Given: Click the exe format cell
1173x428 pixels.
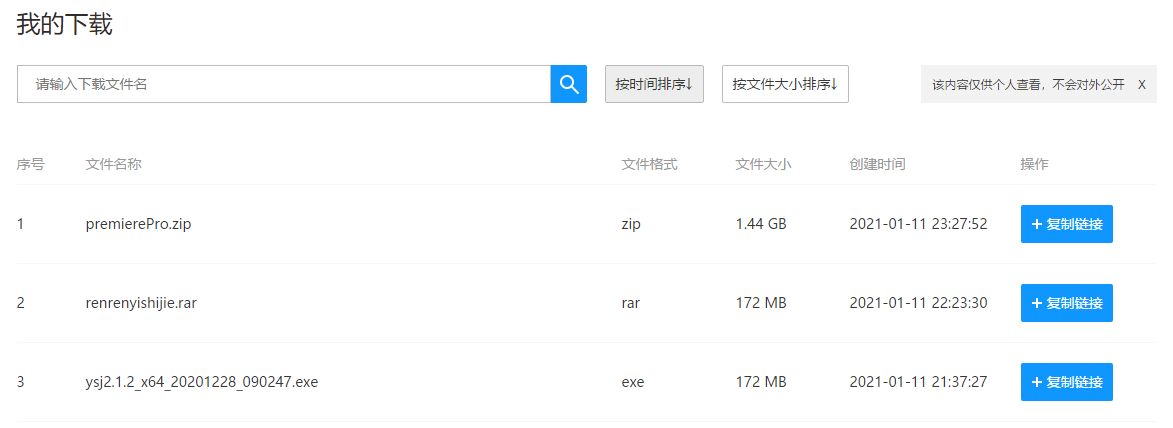Looking at the screenshot, I should pyautogui.click(x=632, y=382).
